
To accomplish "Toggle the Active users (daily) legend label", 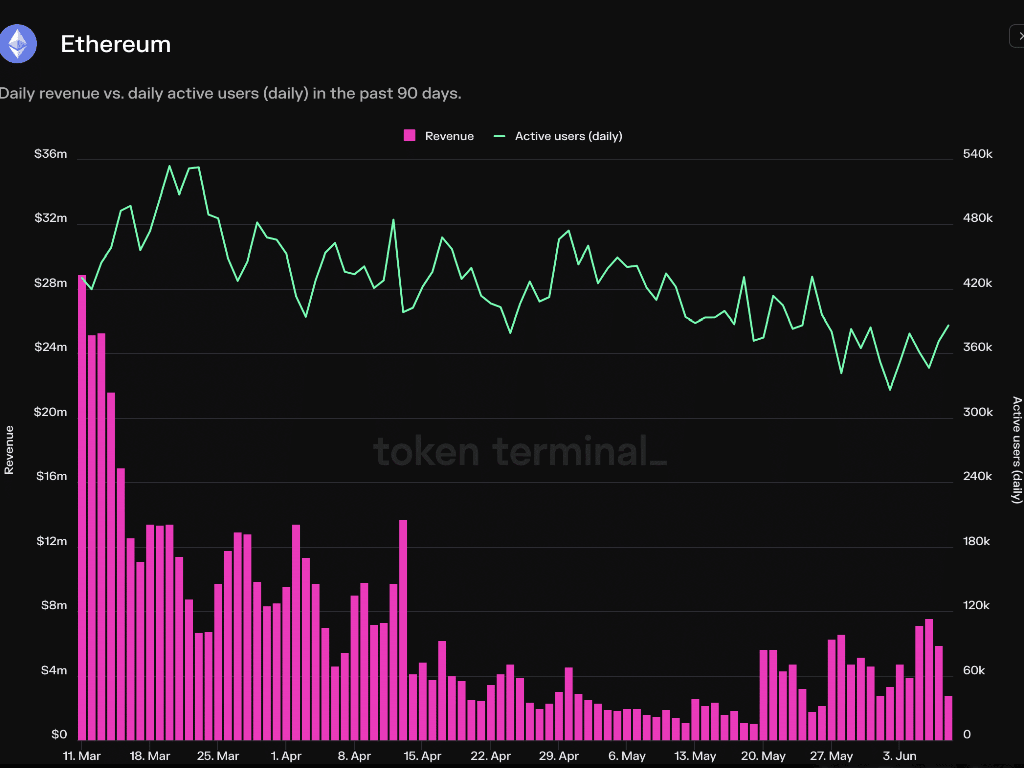I will (x=568, y=136).
